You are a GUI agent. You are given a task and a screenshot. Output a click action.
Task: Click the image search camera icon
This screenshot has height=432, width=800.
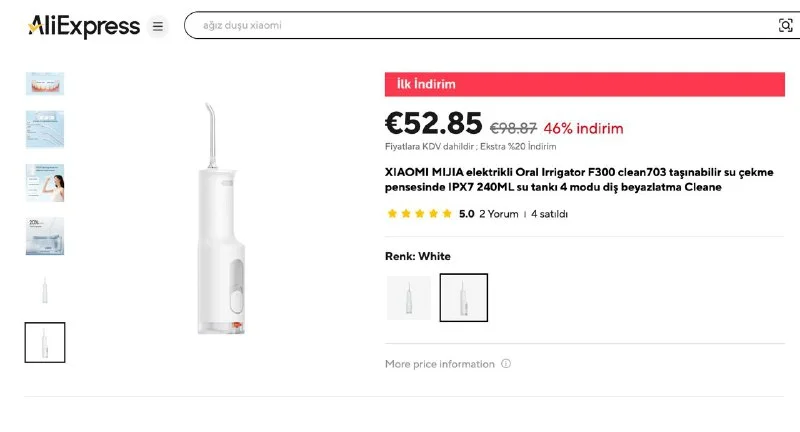pos(785,26)
